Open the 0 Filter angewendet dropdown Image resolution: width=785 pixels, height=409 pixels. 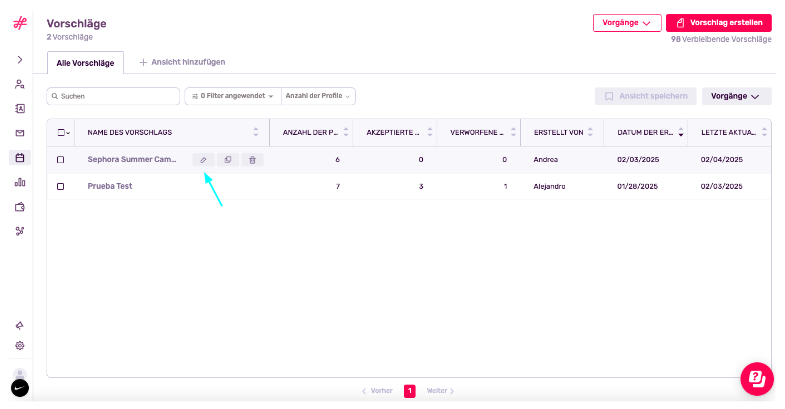click(x=233, y=96)
